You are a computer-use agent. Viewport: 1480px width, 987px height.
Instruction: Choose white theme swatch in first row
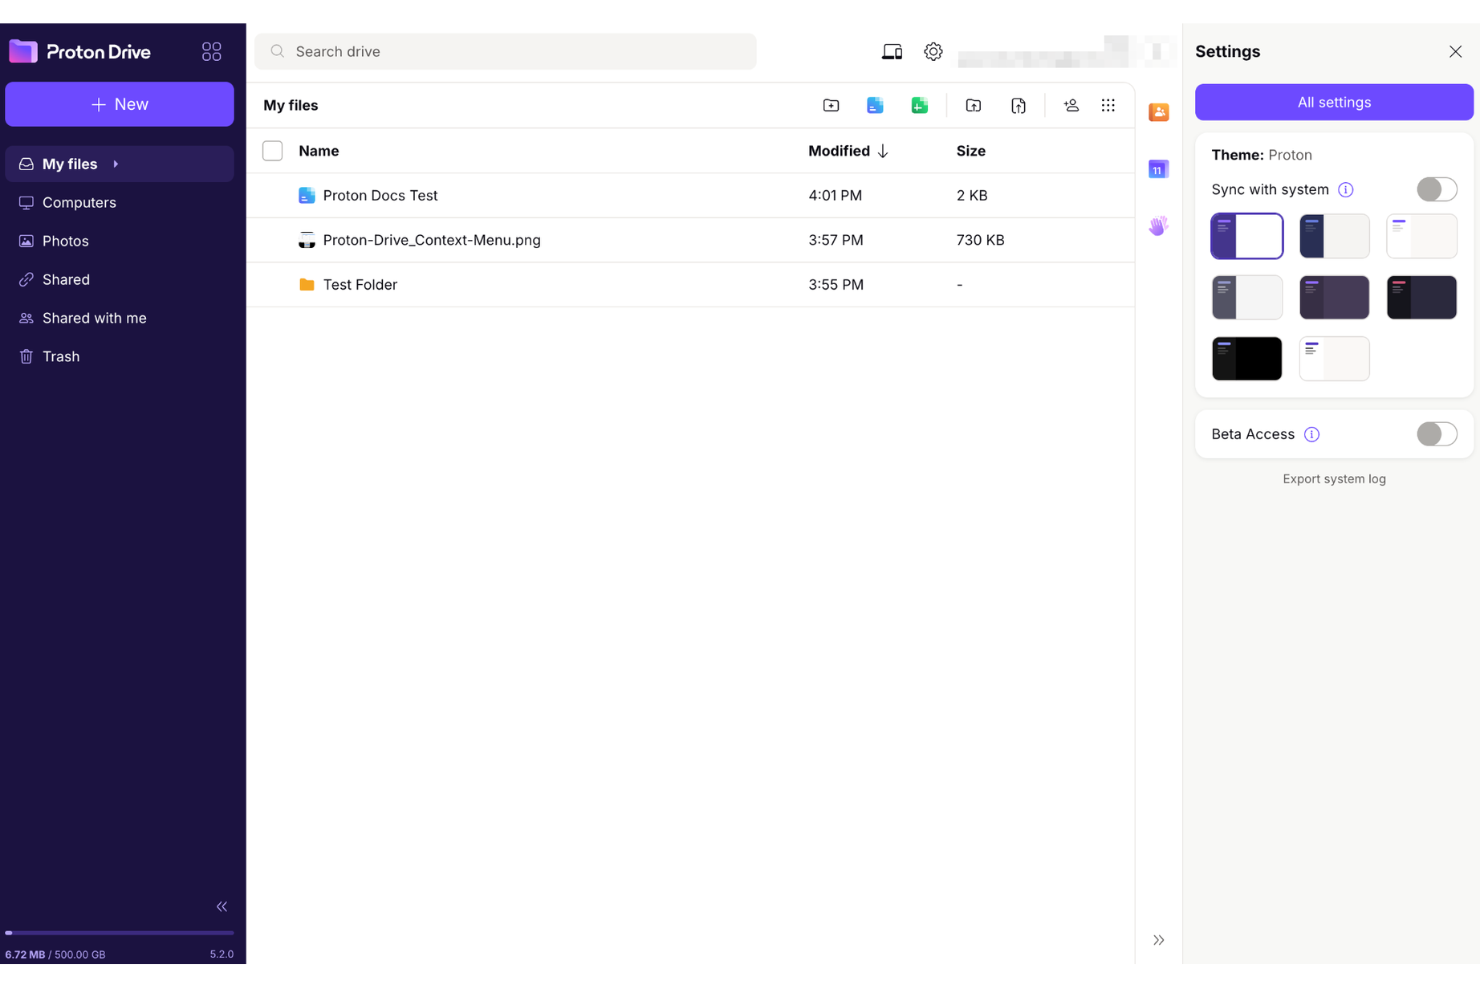[x=1421, y=236]
